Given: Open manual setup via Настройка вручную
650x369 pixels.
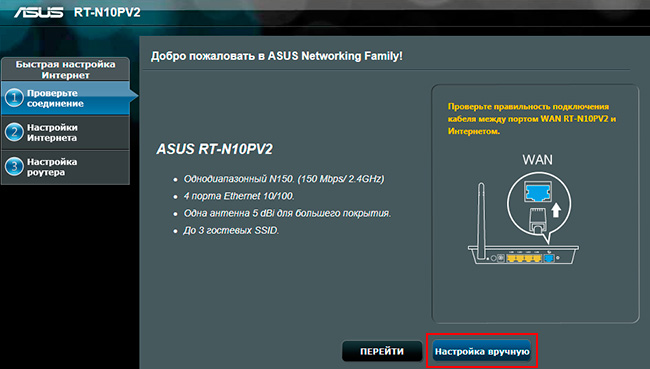Looking at the screenshot, I should [x=482, y=351].
